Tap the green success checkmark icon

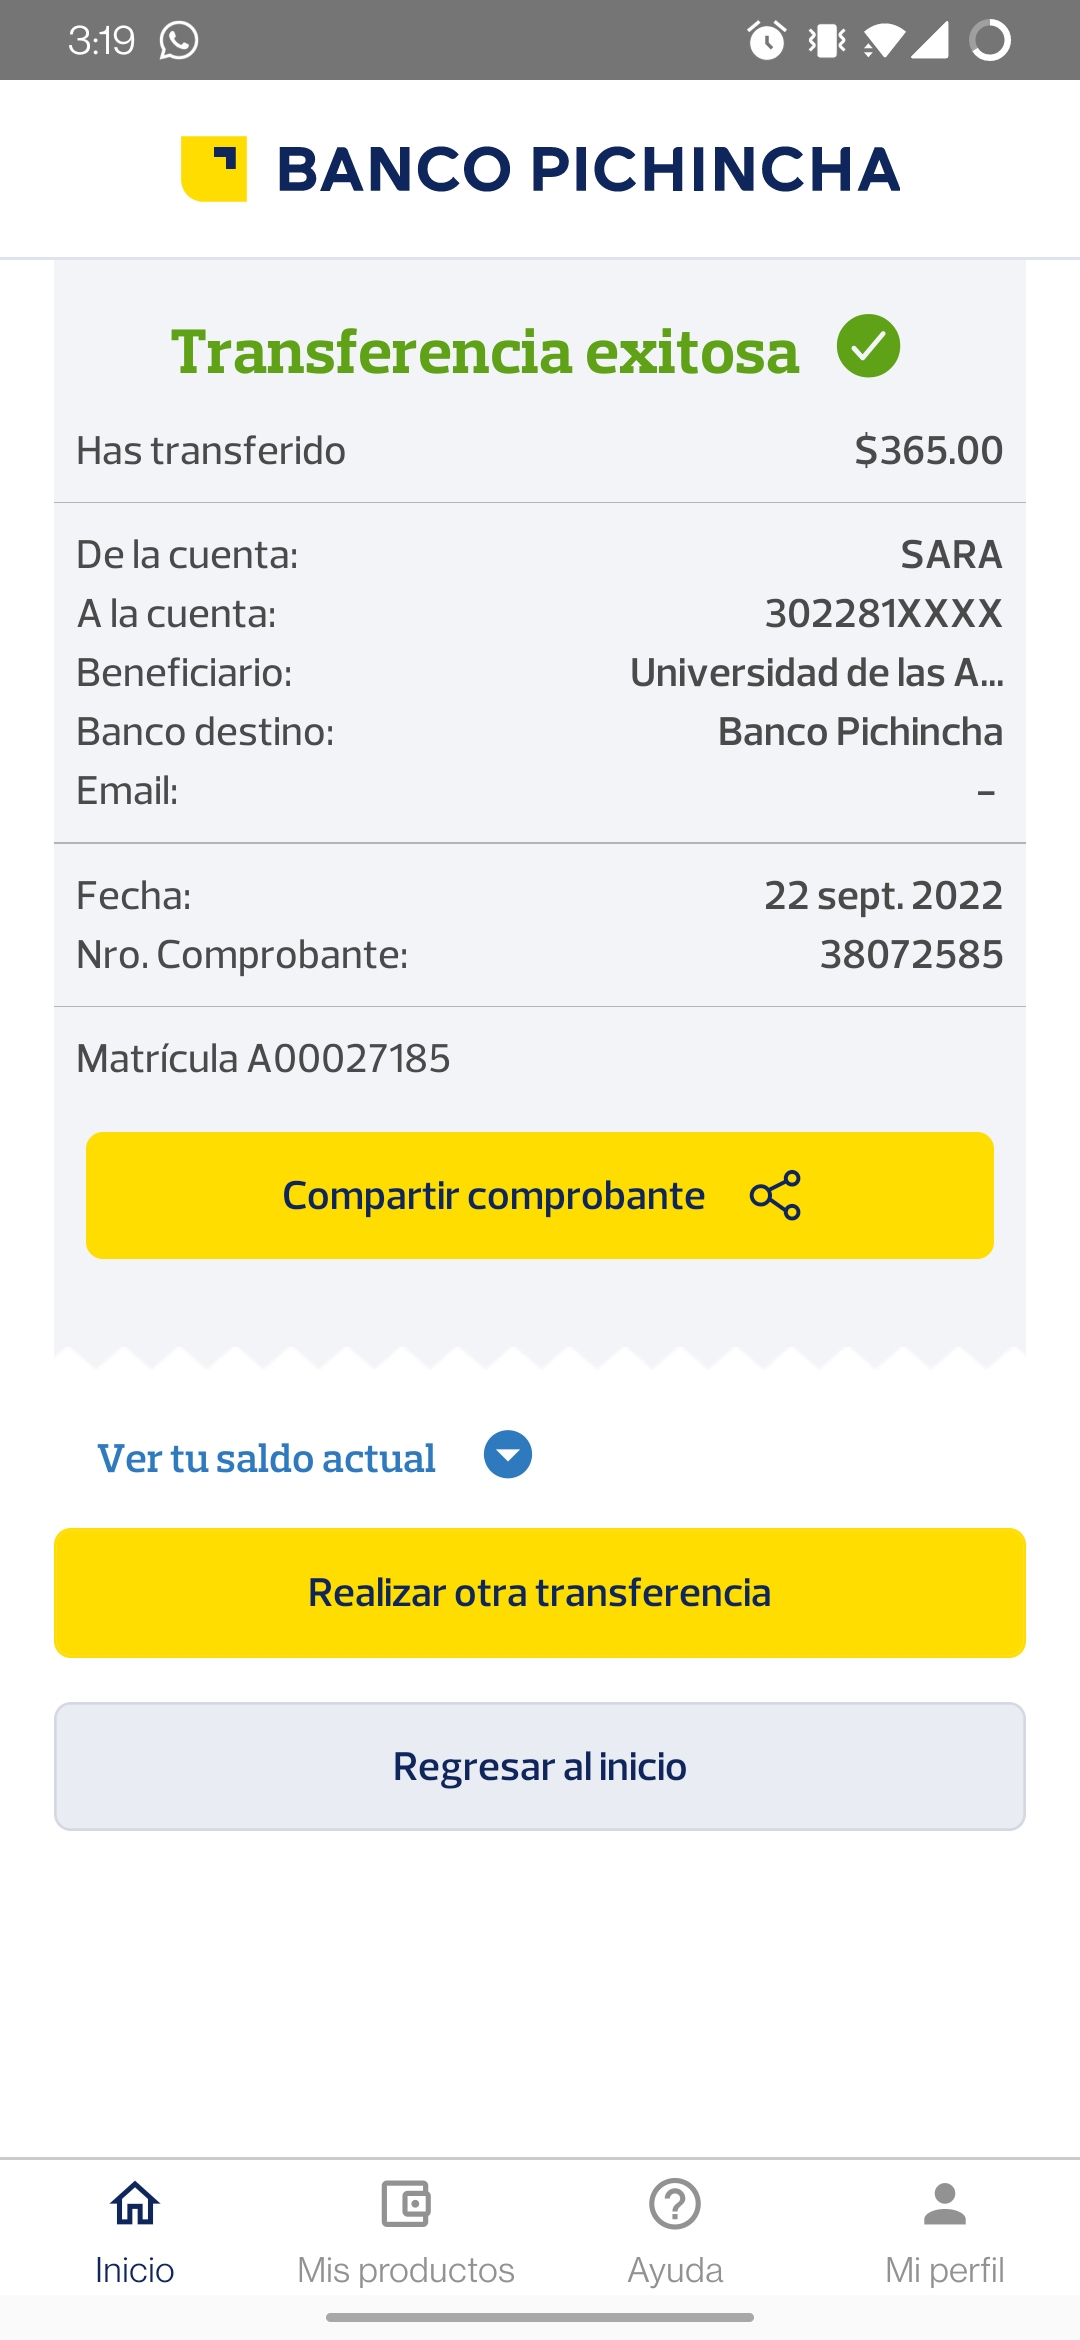click(868, 346)
